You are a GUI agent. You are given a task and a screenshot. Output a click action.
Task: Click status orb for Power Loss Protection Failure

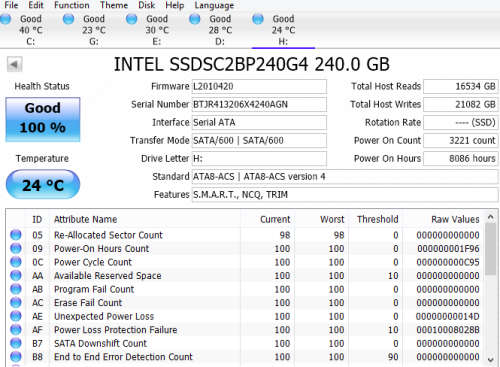(x=16, y=330)
